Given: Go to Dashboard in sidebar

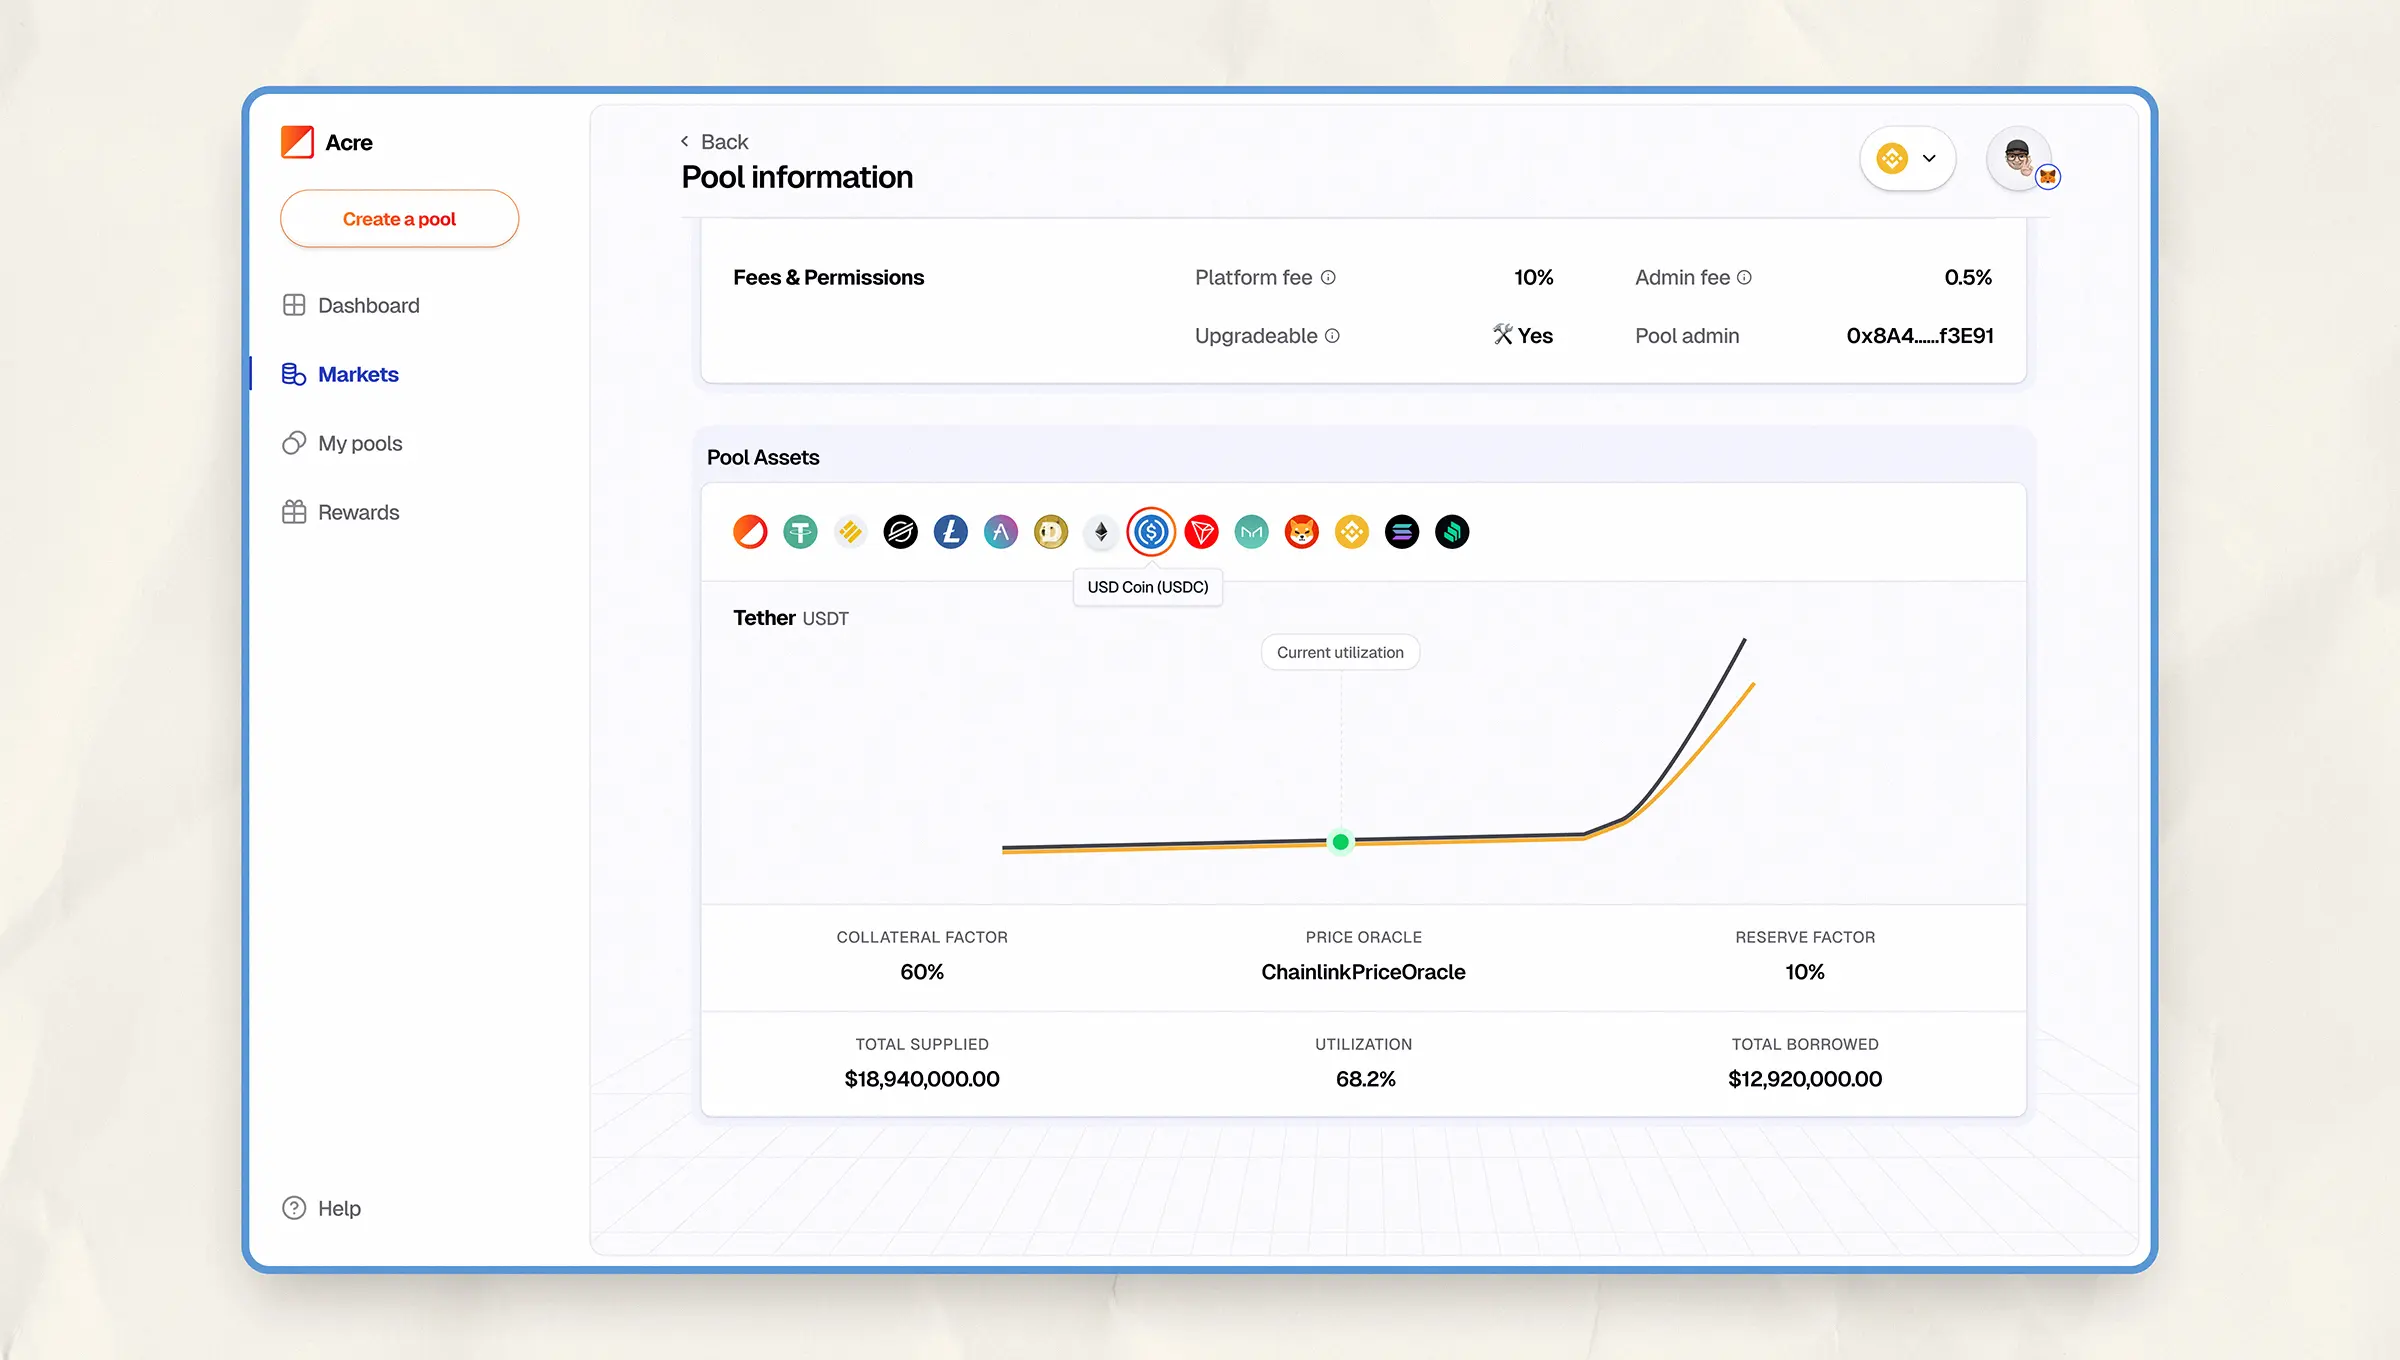Looking at the screenshot, I should (368, 305).
